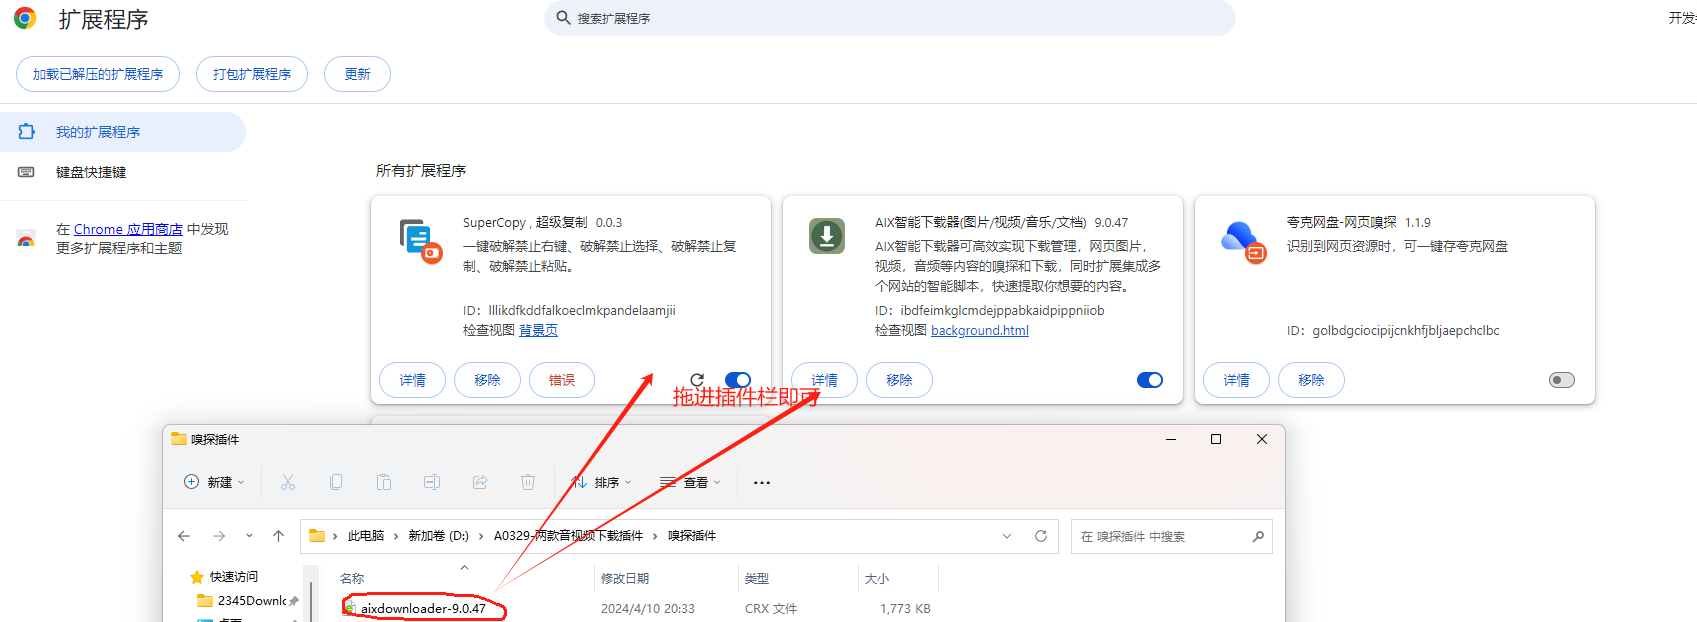Open the background.html inspect link
The image size is (1697, 622).
point(980,330)
